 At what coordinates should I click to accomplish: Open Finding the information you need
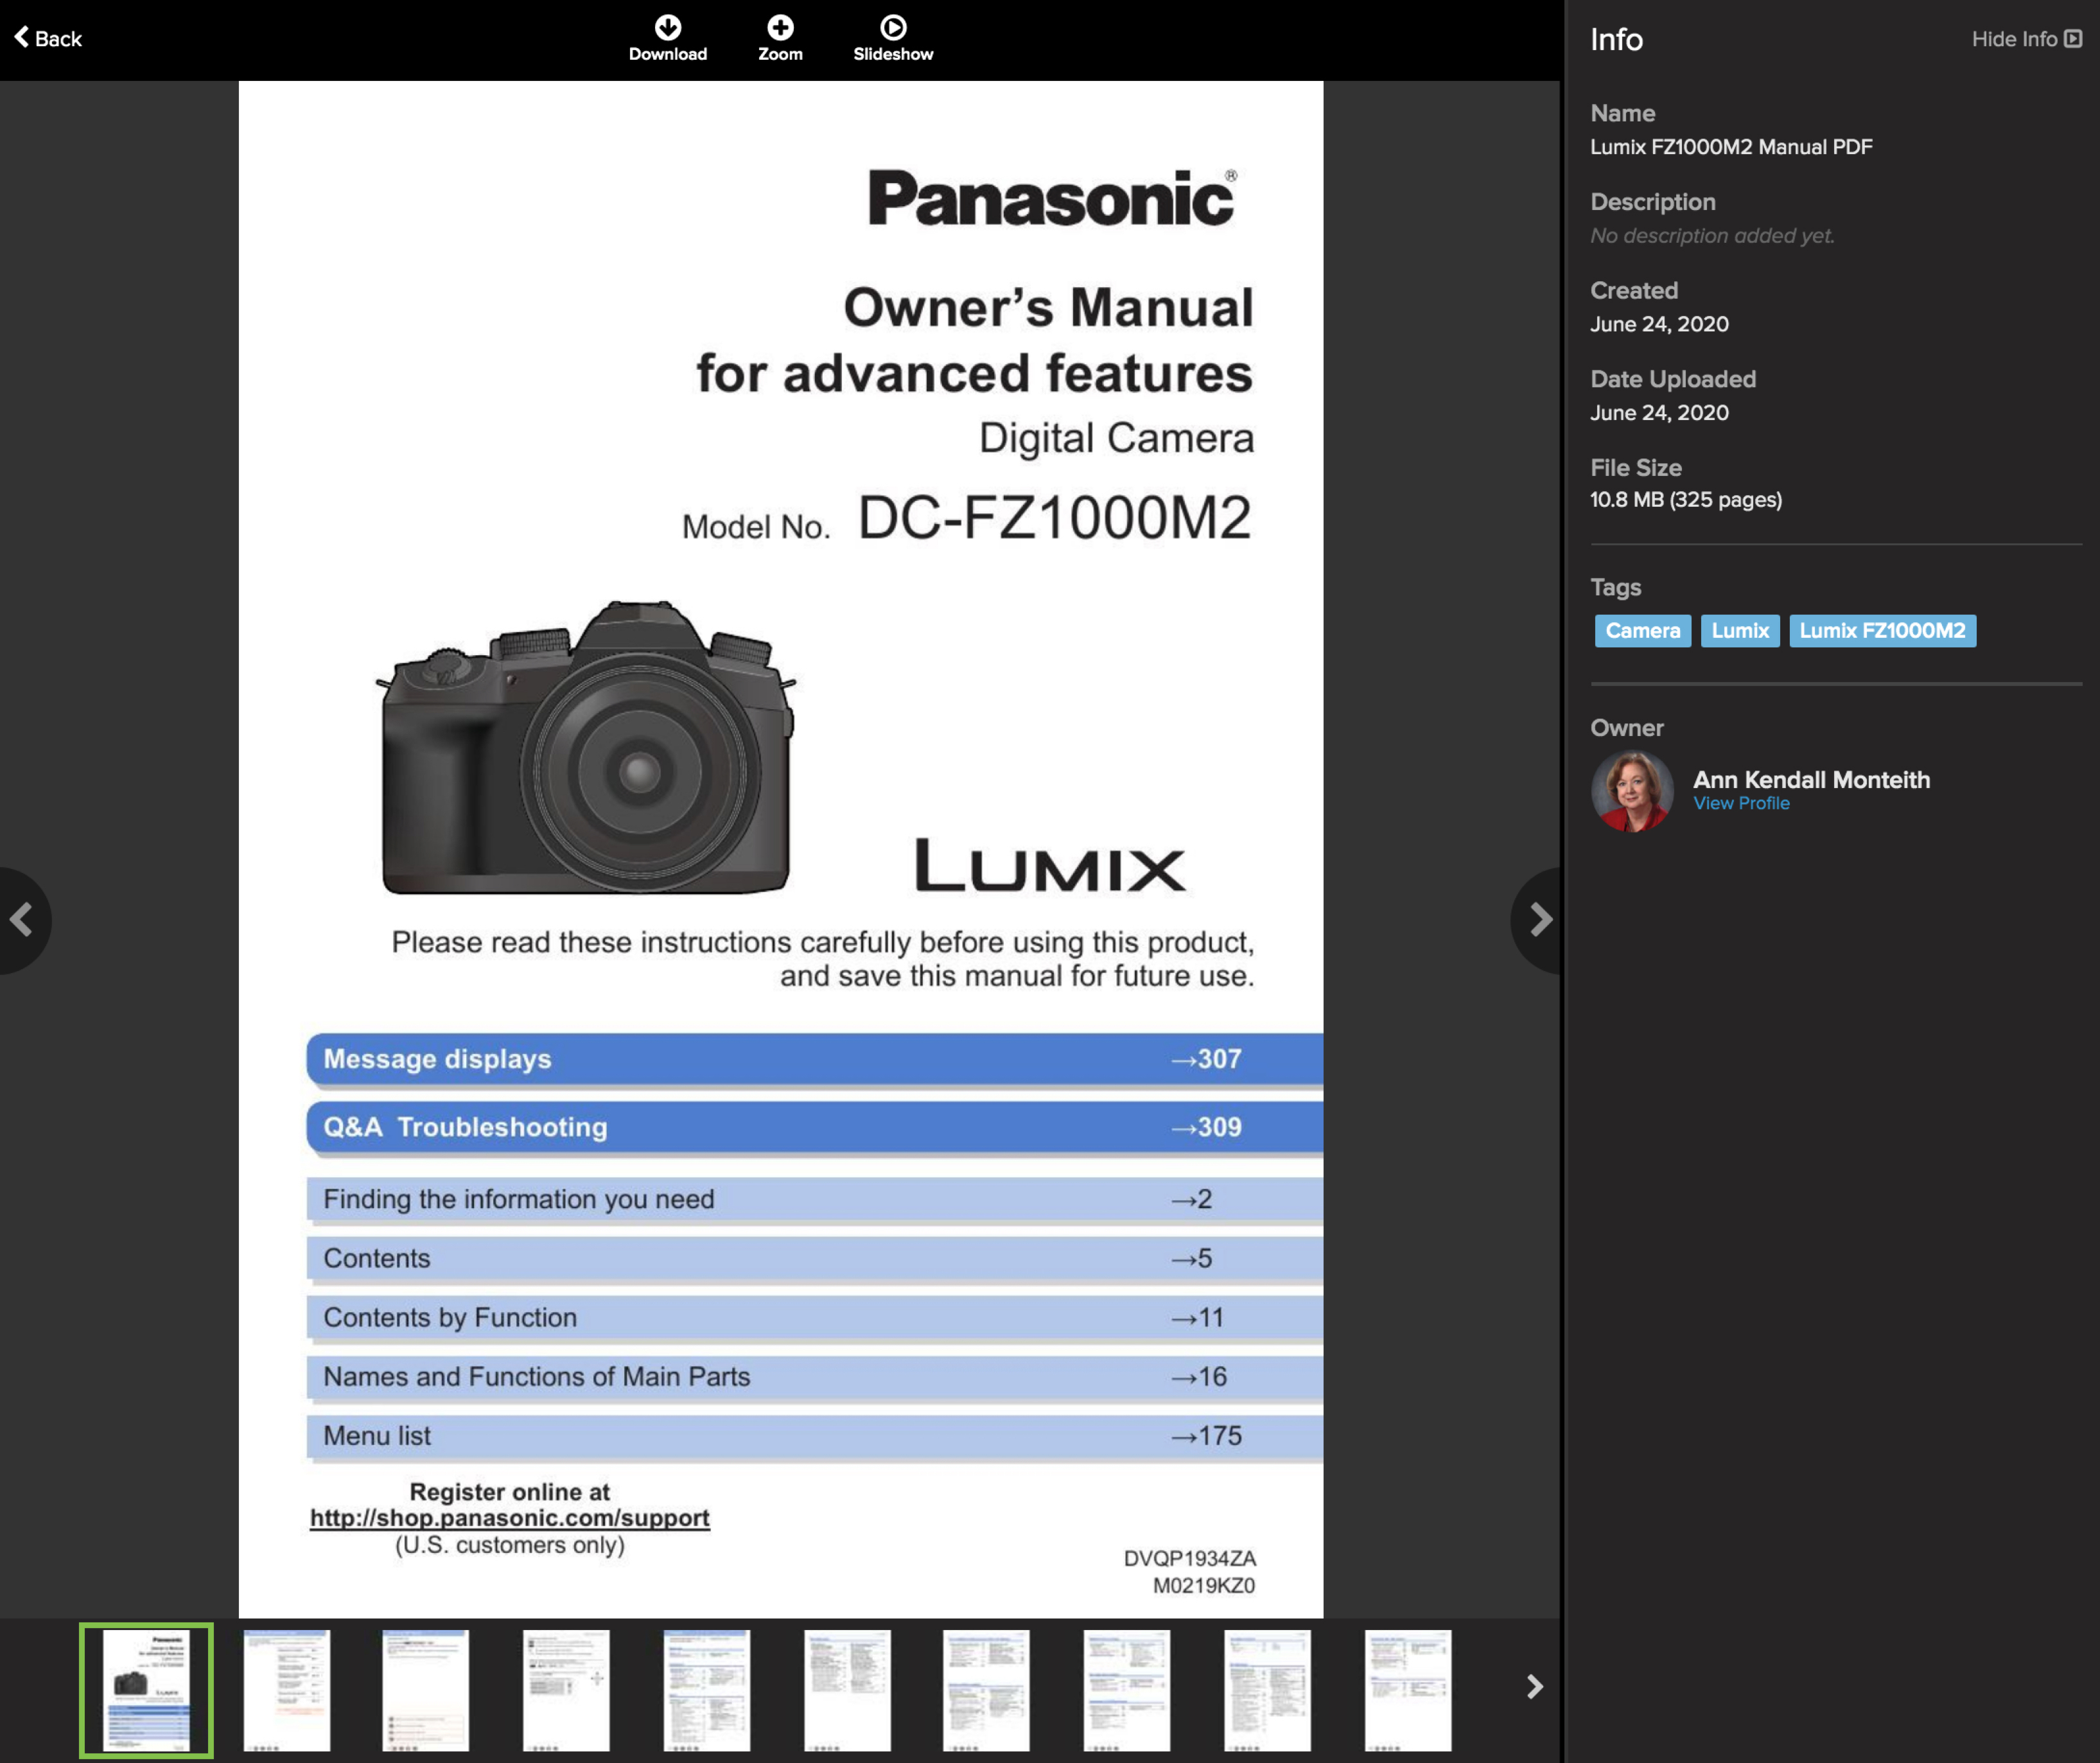[814, 1199]
